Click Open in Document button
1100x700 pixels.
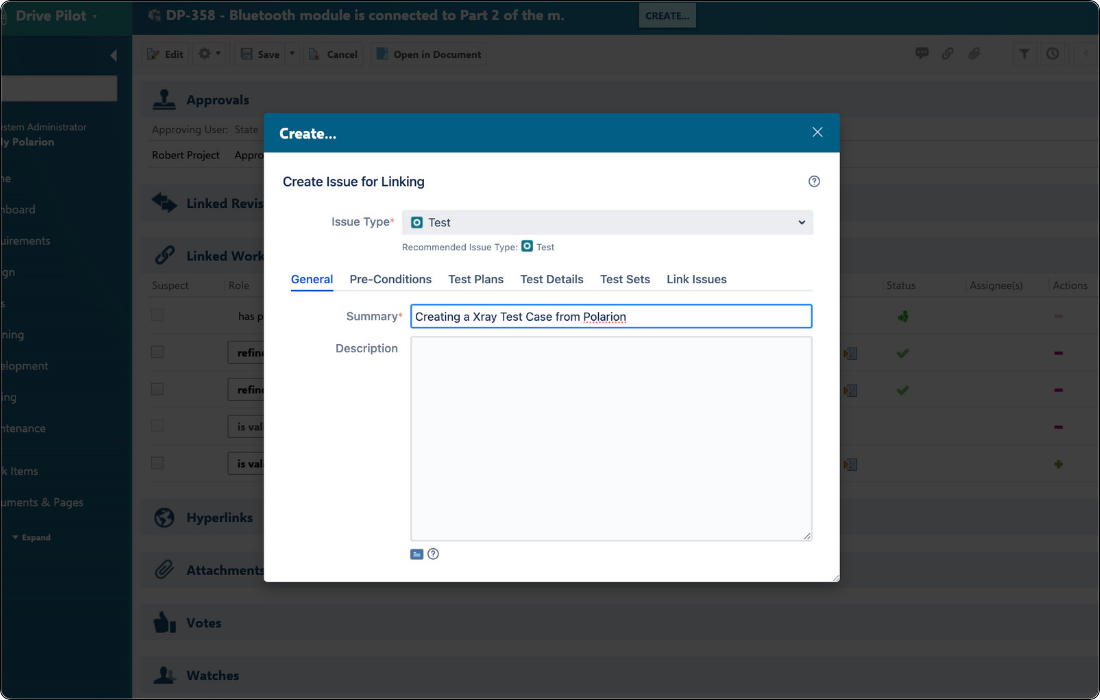[428, 54]
